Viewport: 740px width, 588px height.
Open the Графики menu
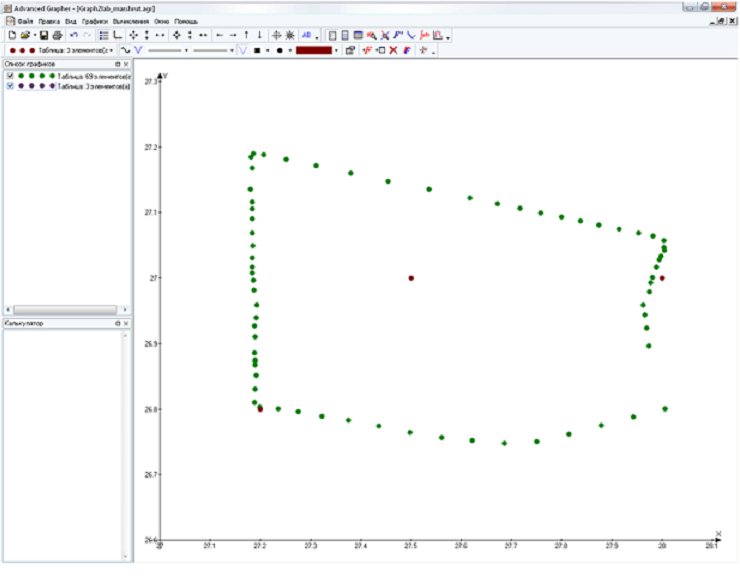95,21
